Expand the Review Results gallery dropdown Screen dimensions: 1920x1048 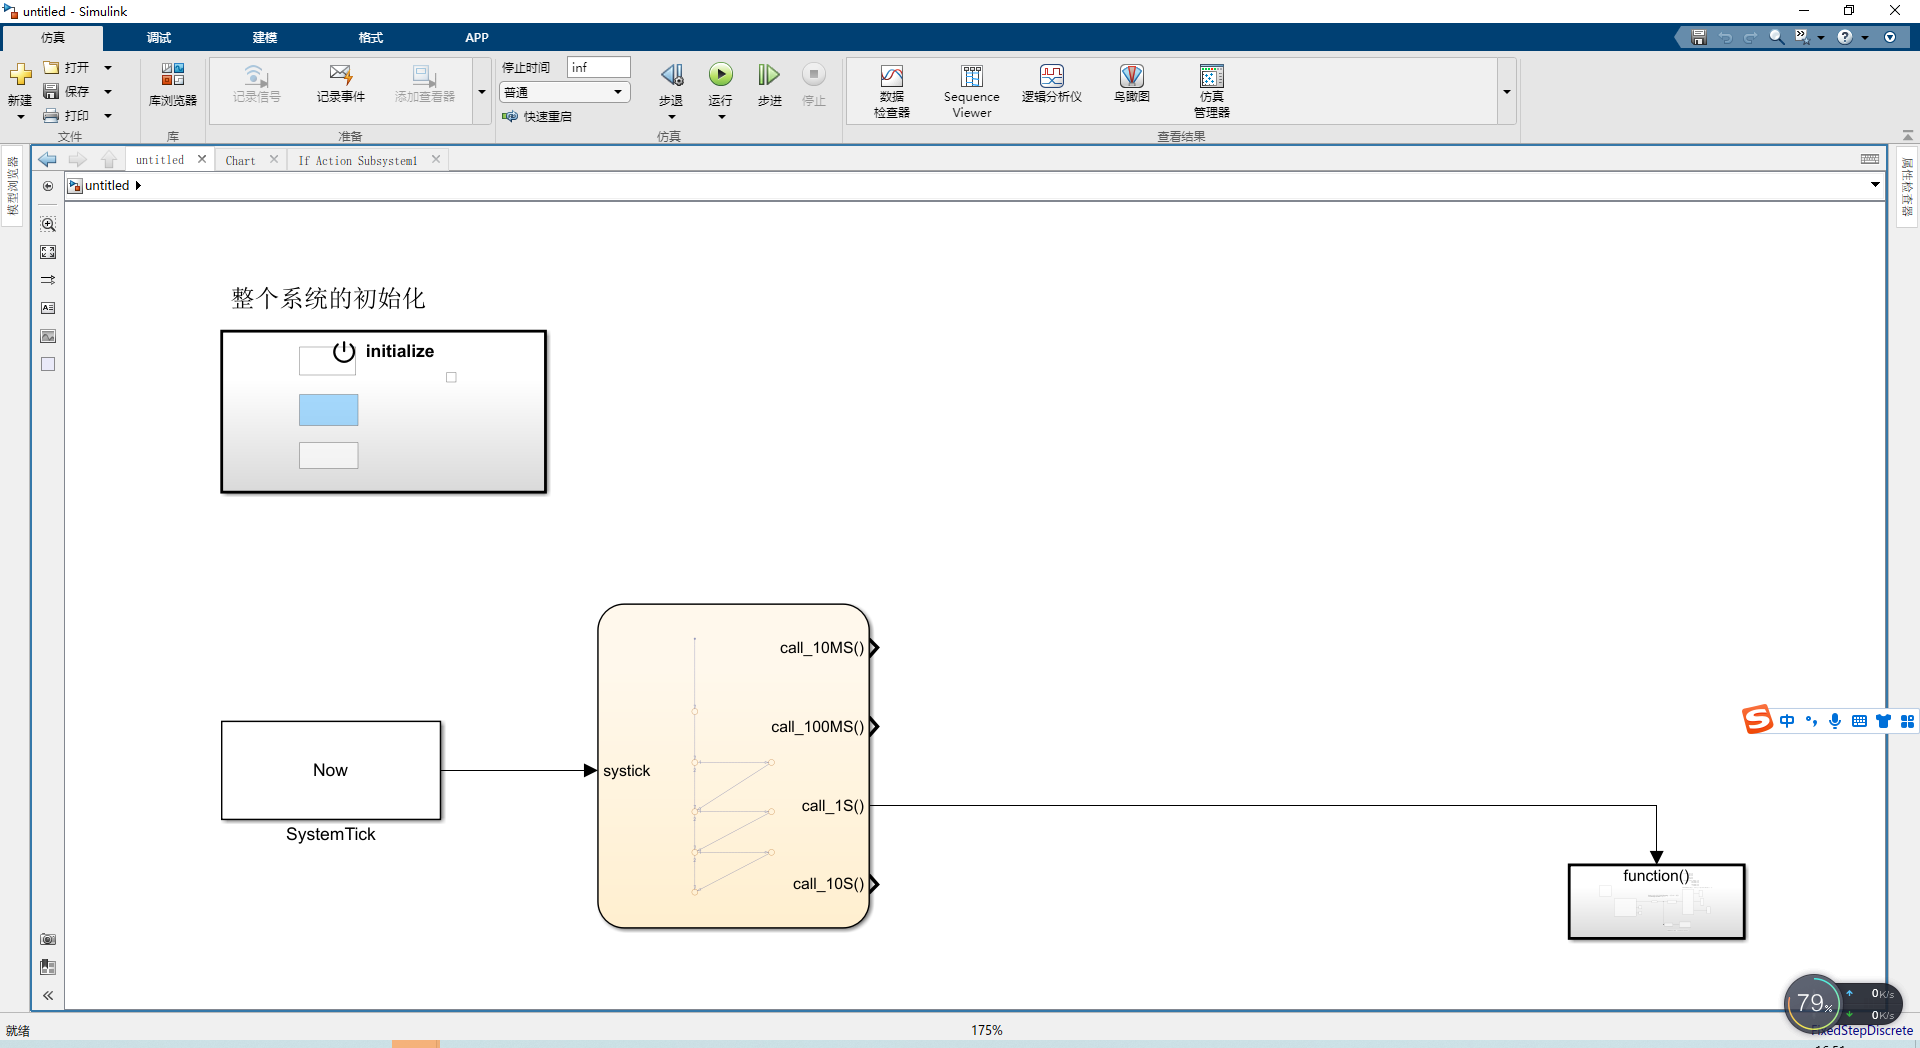[1506, 92]
